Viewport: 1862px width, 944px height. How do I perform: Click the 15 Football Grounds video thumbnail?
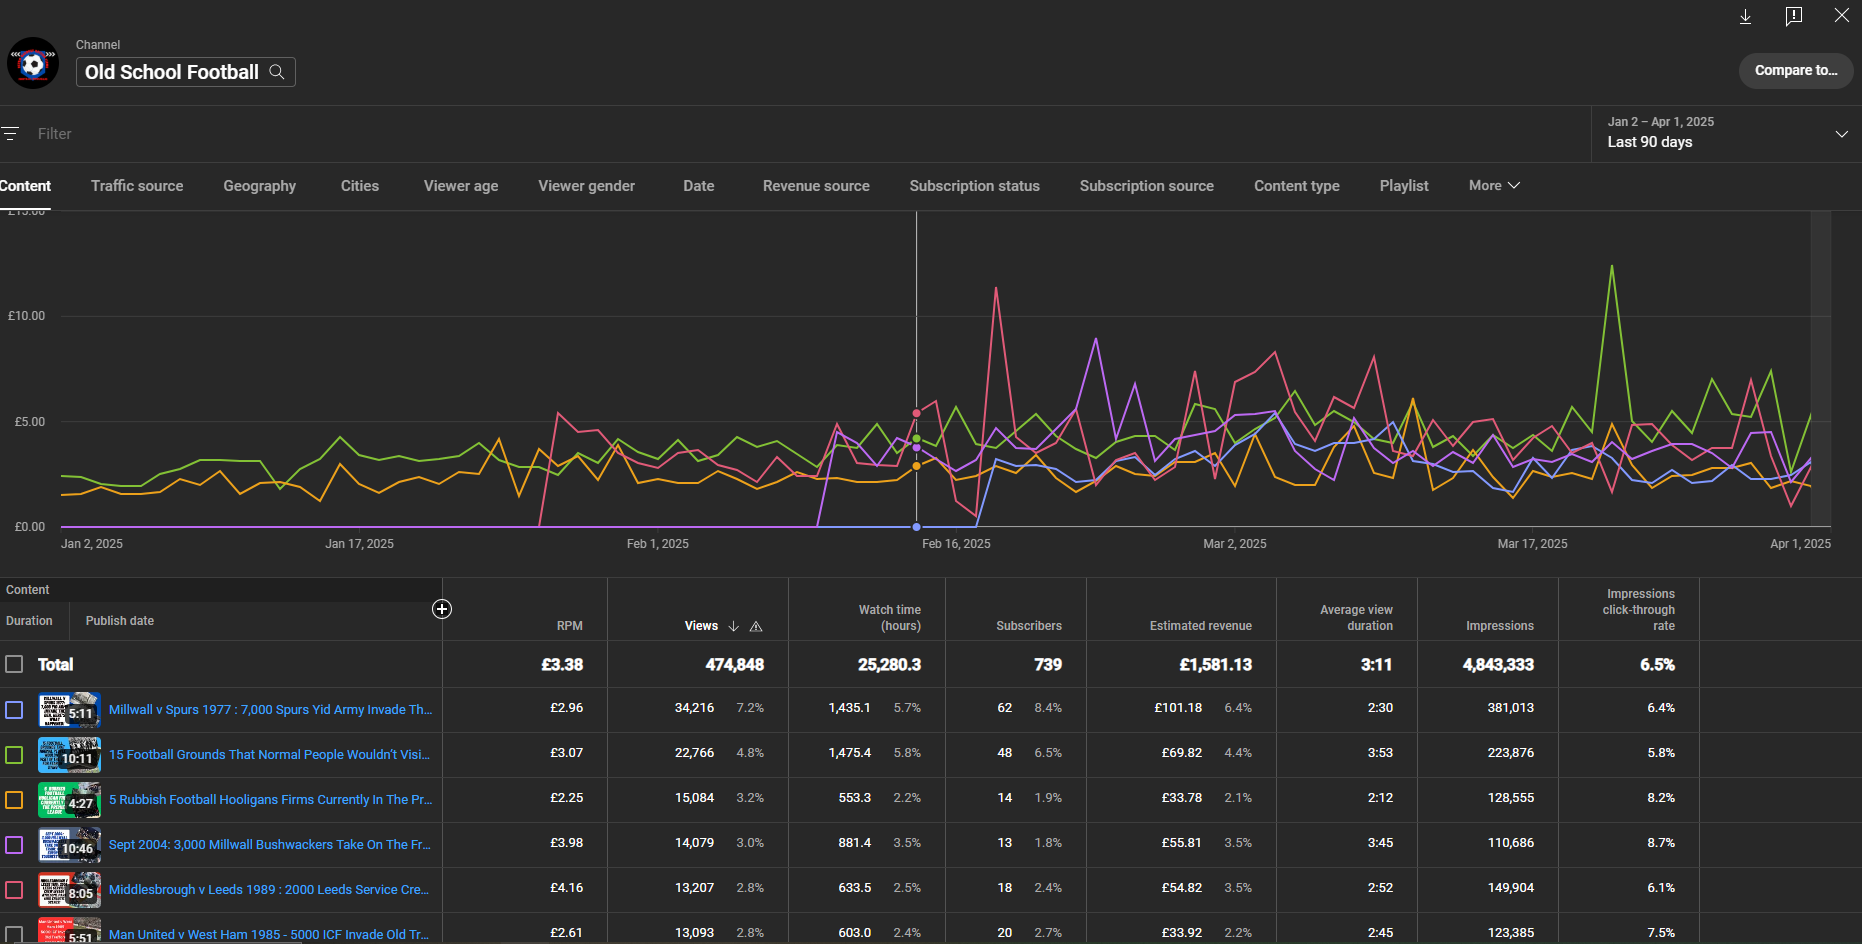click(x=69, y=755)
